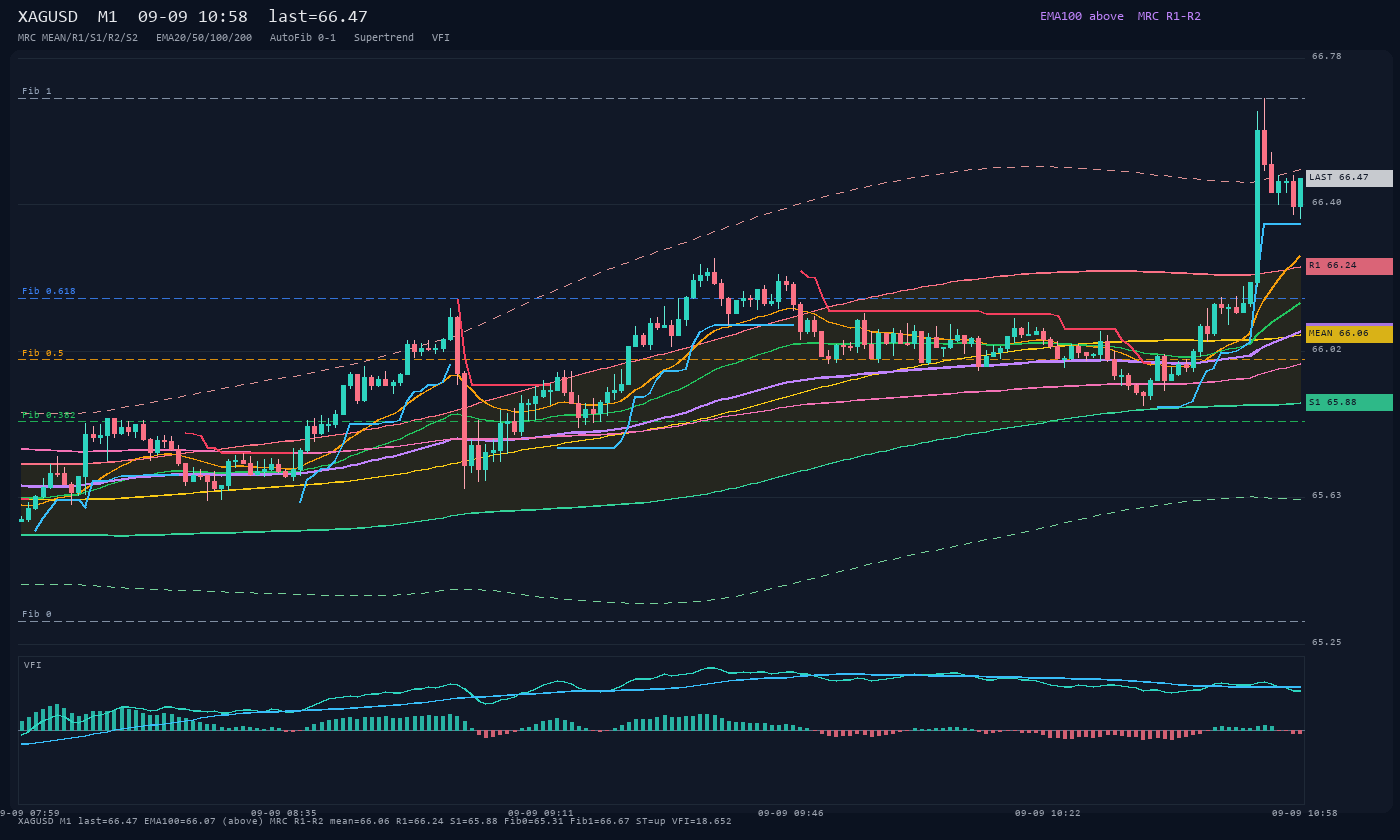Click the 66.78 price axis value

pyautogui.click(x=1327, y=56)
